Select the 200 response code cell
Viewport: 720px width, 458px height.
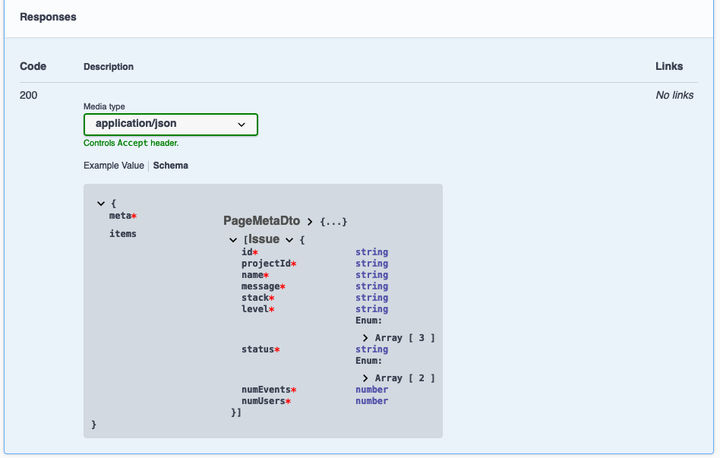click(x=29, y=96)
